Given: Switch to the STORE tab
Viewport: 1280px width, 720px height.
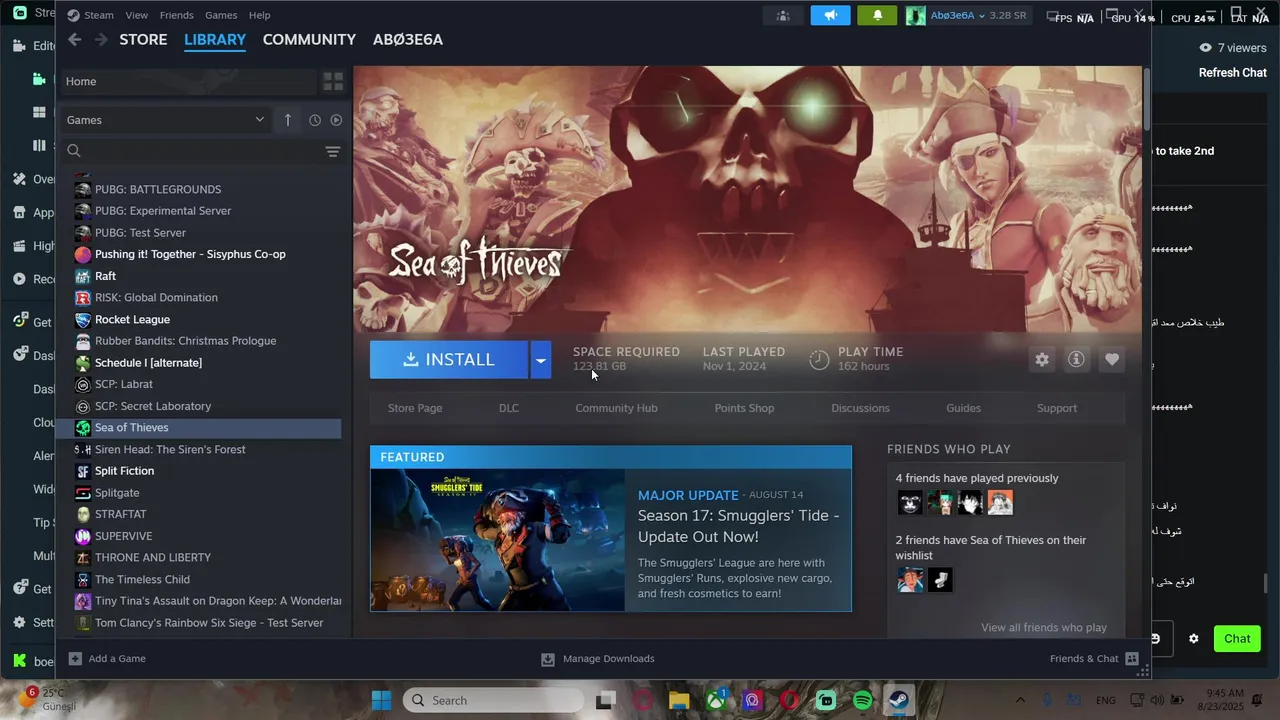Looking at the screenshot, I should tap(143, 39).
